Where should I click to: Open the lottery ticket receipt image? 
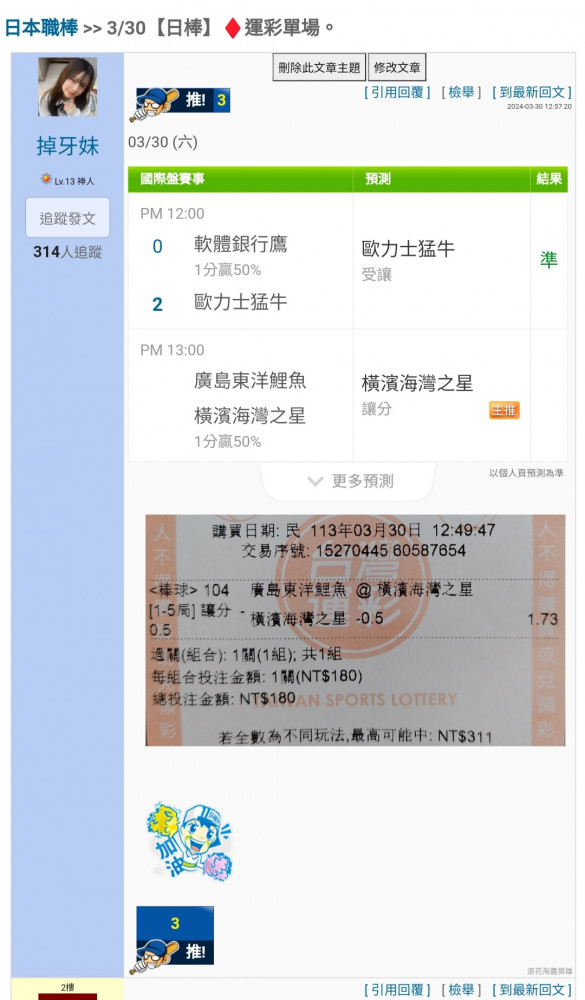coord(355,630)
